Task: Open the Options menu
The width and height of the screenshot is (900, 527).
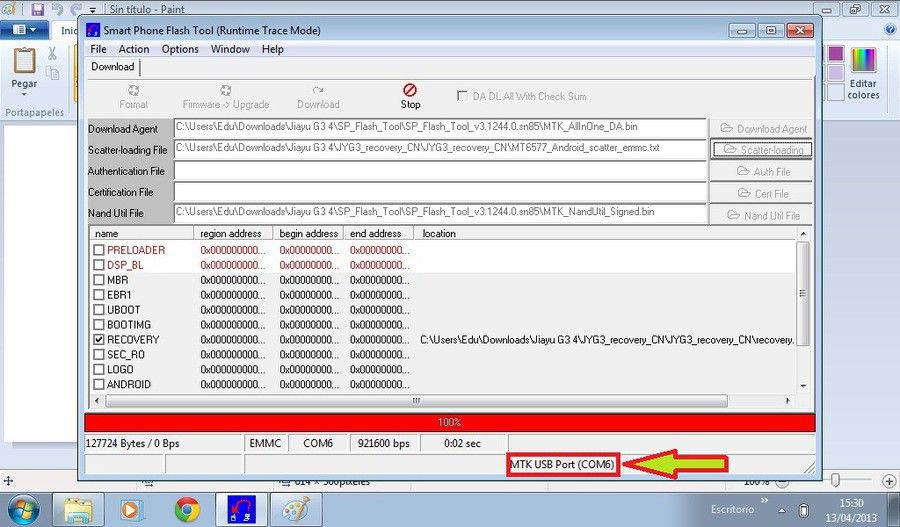Action: point(180,49)
